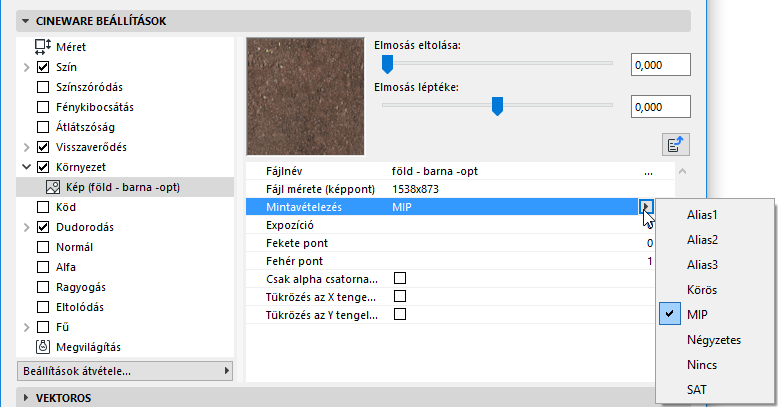Select the Kép (föld - barna -opt) row
Viewport: 778px width, 407px height.
tap(125, 187)
